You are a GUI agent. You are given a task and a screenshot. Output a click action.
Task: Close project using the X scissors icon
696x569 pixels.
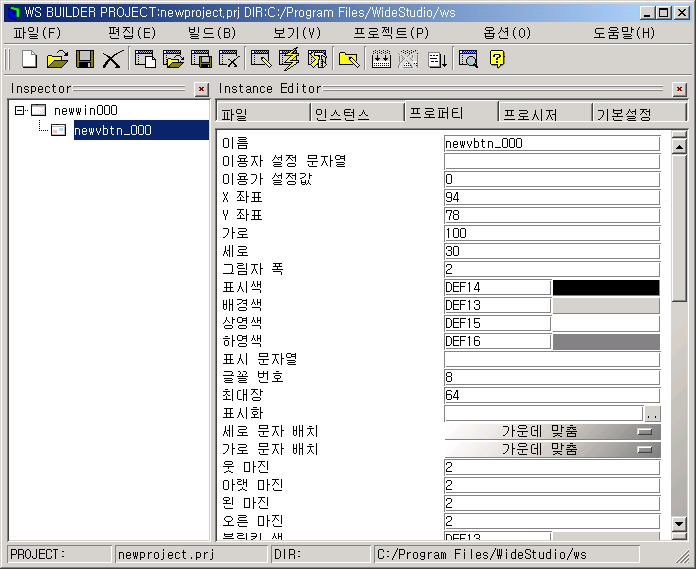click(112, 59)
